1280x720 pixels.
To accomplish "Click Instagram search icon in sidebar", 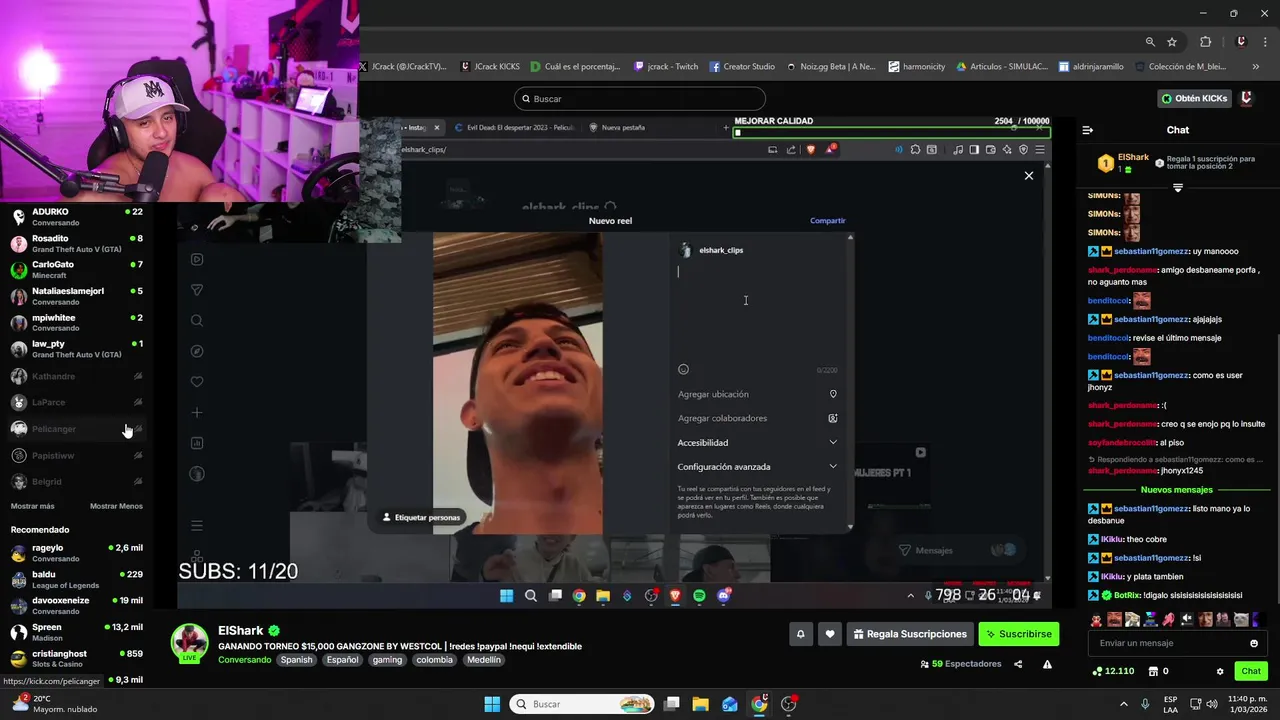I will 197,320.
